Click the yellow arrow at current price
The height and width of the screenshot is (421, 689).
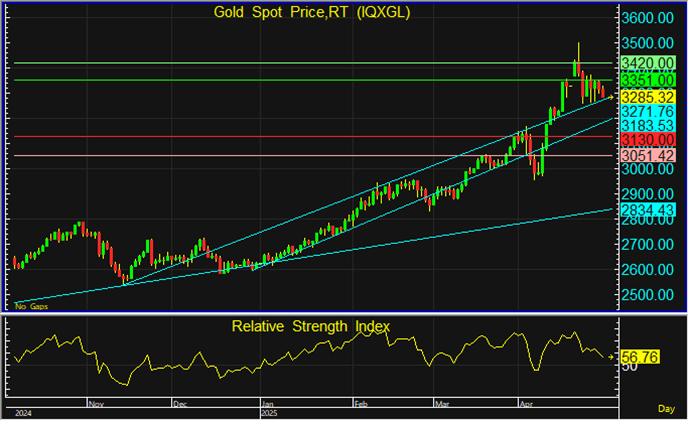[611, 97]
